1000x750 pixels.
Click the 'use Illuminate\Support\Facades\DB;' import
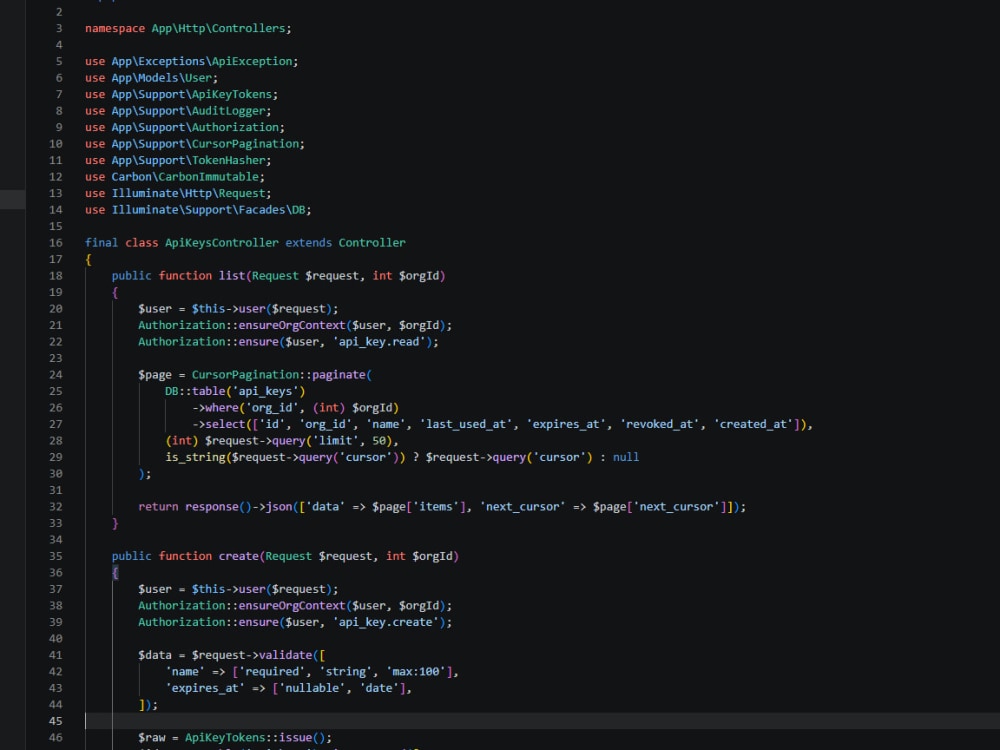[198, 210]
